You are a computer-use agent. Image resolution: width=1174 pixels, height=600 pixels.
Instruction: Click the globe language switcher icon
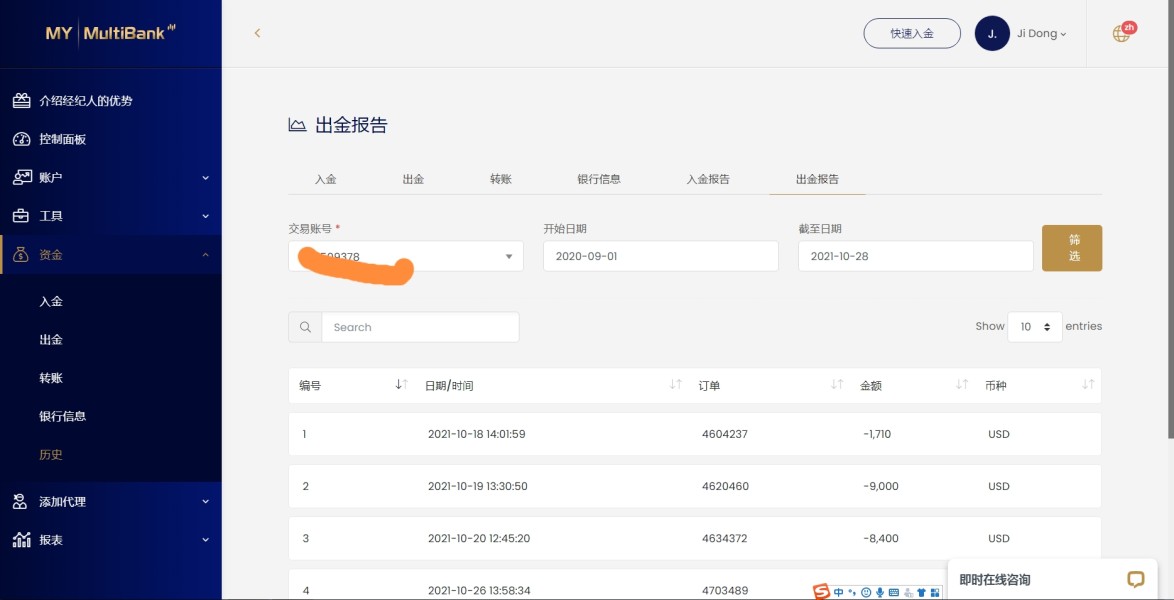point(1121,34)
